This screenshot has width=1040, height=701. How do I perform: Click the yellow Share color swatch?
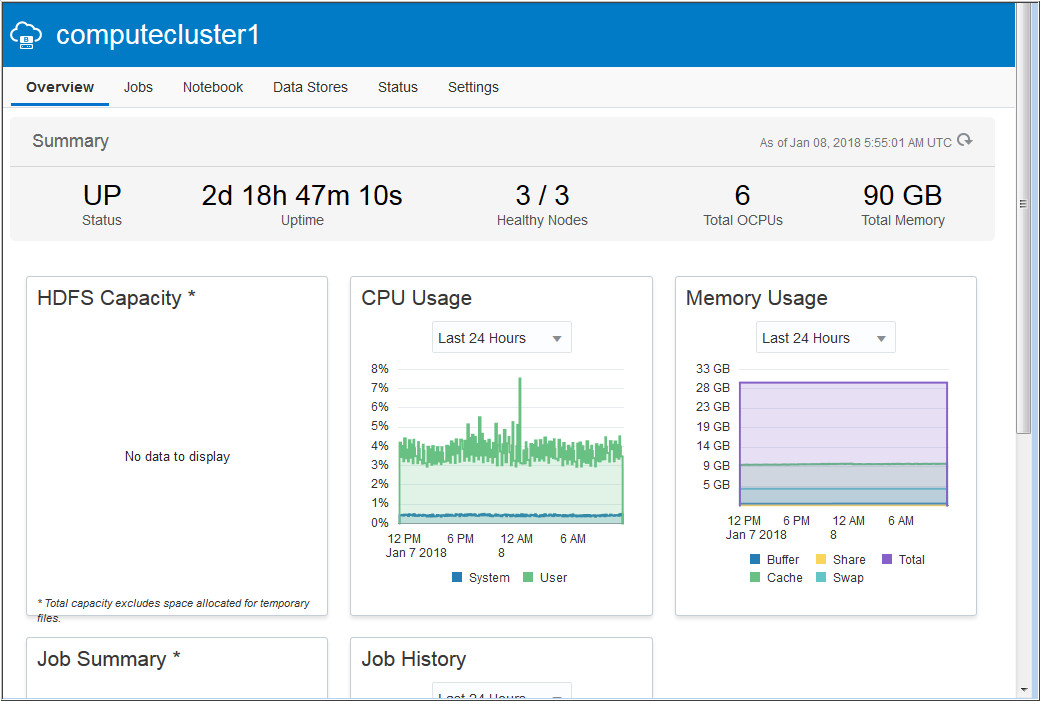pyautogui.click(x=820, y=560)
